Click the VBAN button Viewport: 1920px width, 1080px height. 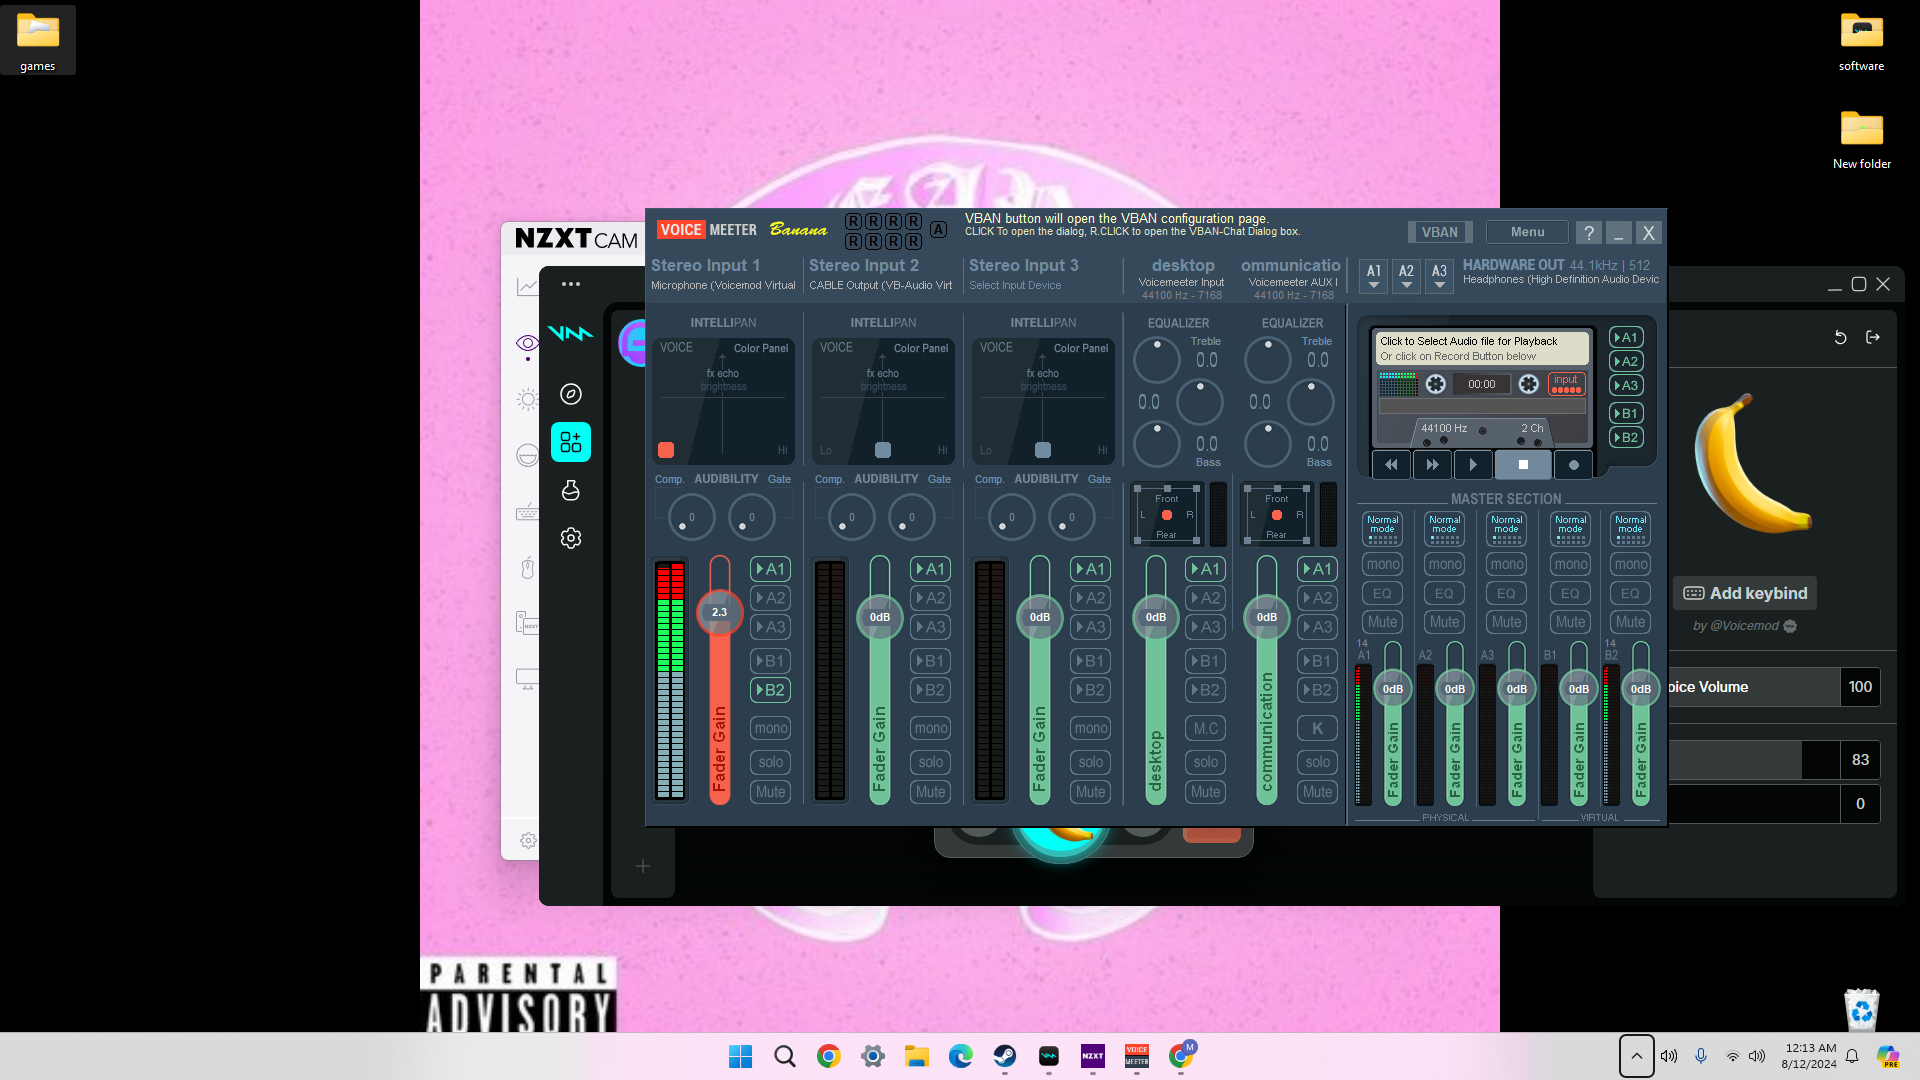click(1439, 232)
